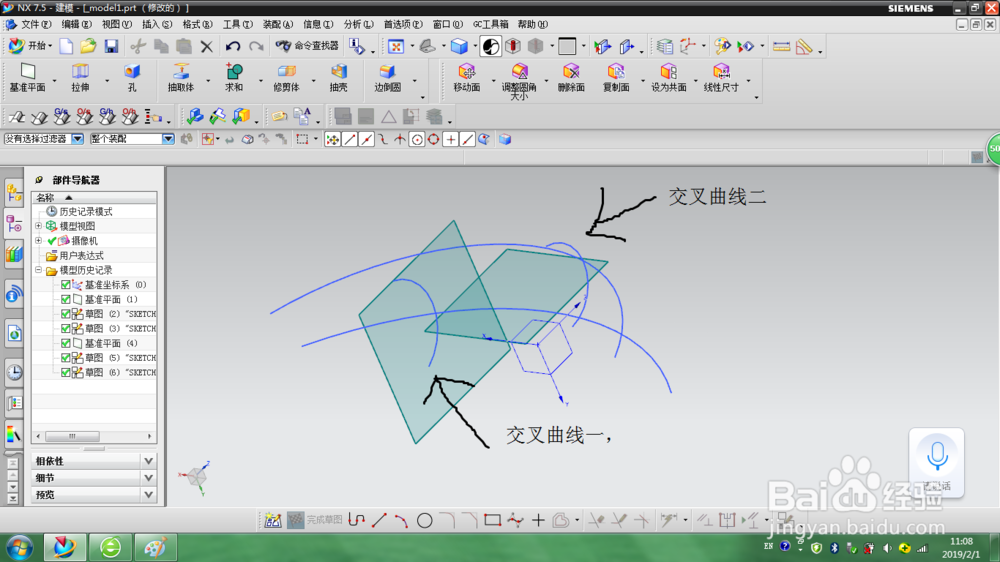Select the 孔 hole tool
Viewport: 1000px width, 562px height.
click(132, 78)
